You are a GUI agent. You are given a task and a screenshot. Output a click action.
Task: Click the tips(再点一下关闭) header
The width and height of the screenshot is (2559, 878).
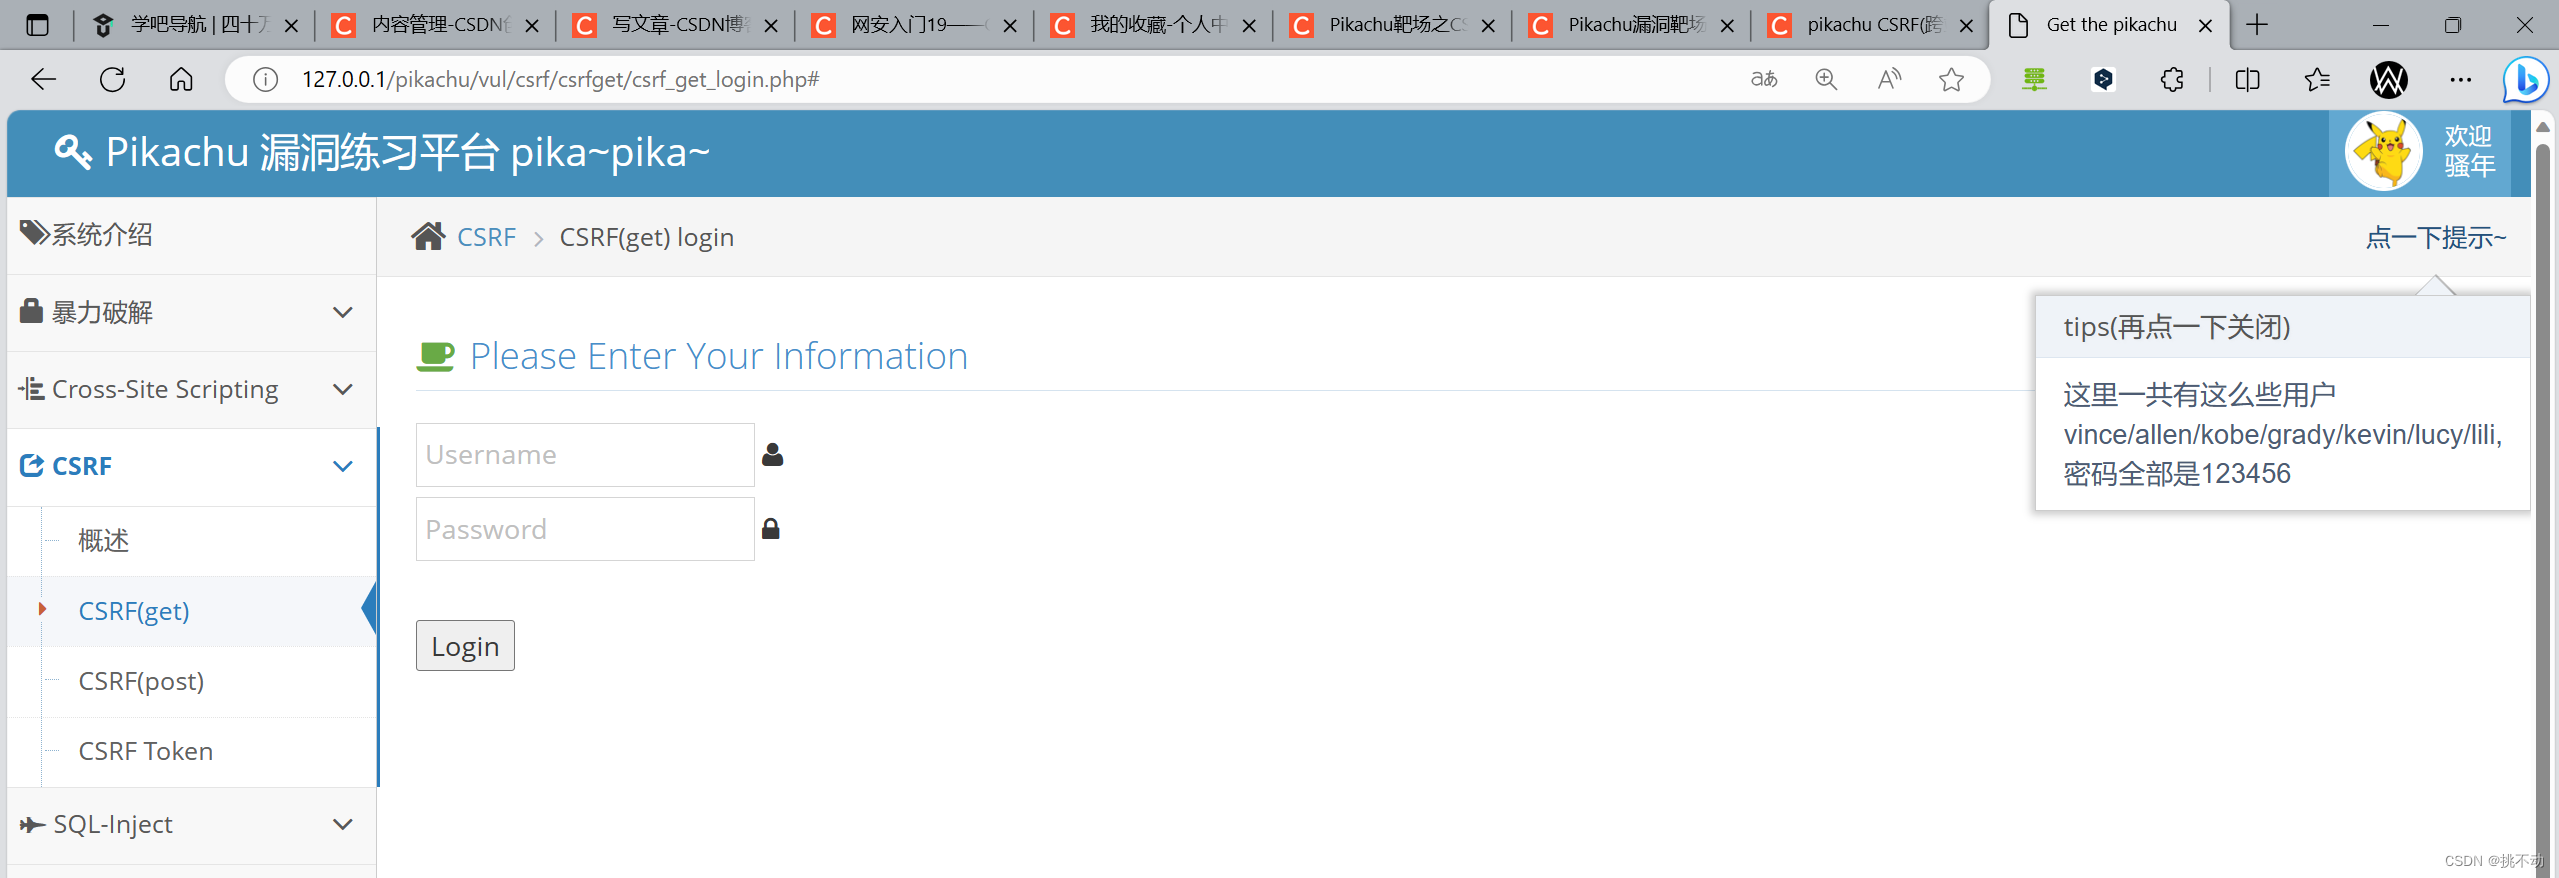point(2282,327)
